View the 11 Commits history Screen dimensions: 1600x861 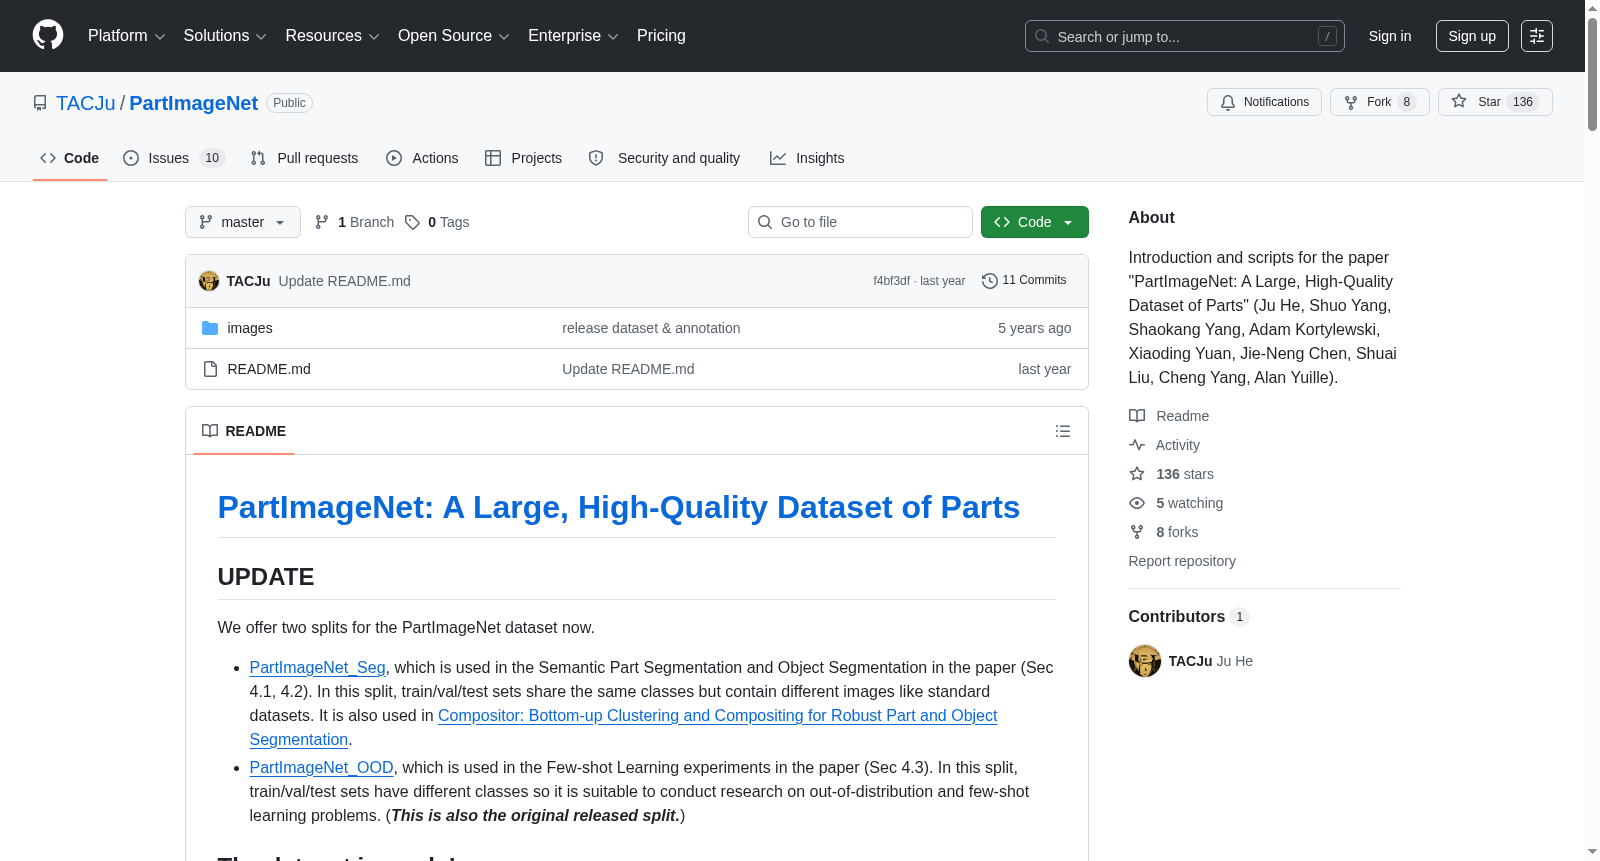coord(1024,280)
